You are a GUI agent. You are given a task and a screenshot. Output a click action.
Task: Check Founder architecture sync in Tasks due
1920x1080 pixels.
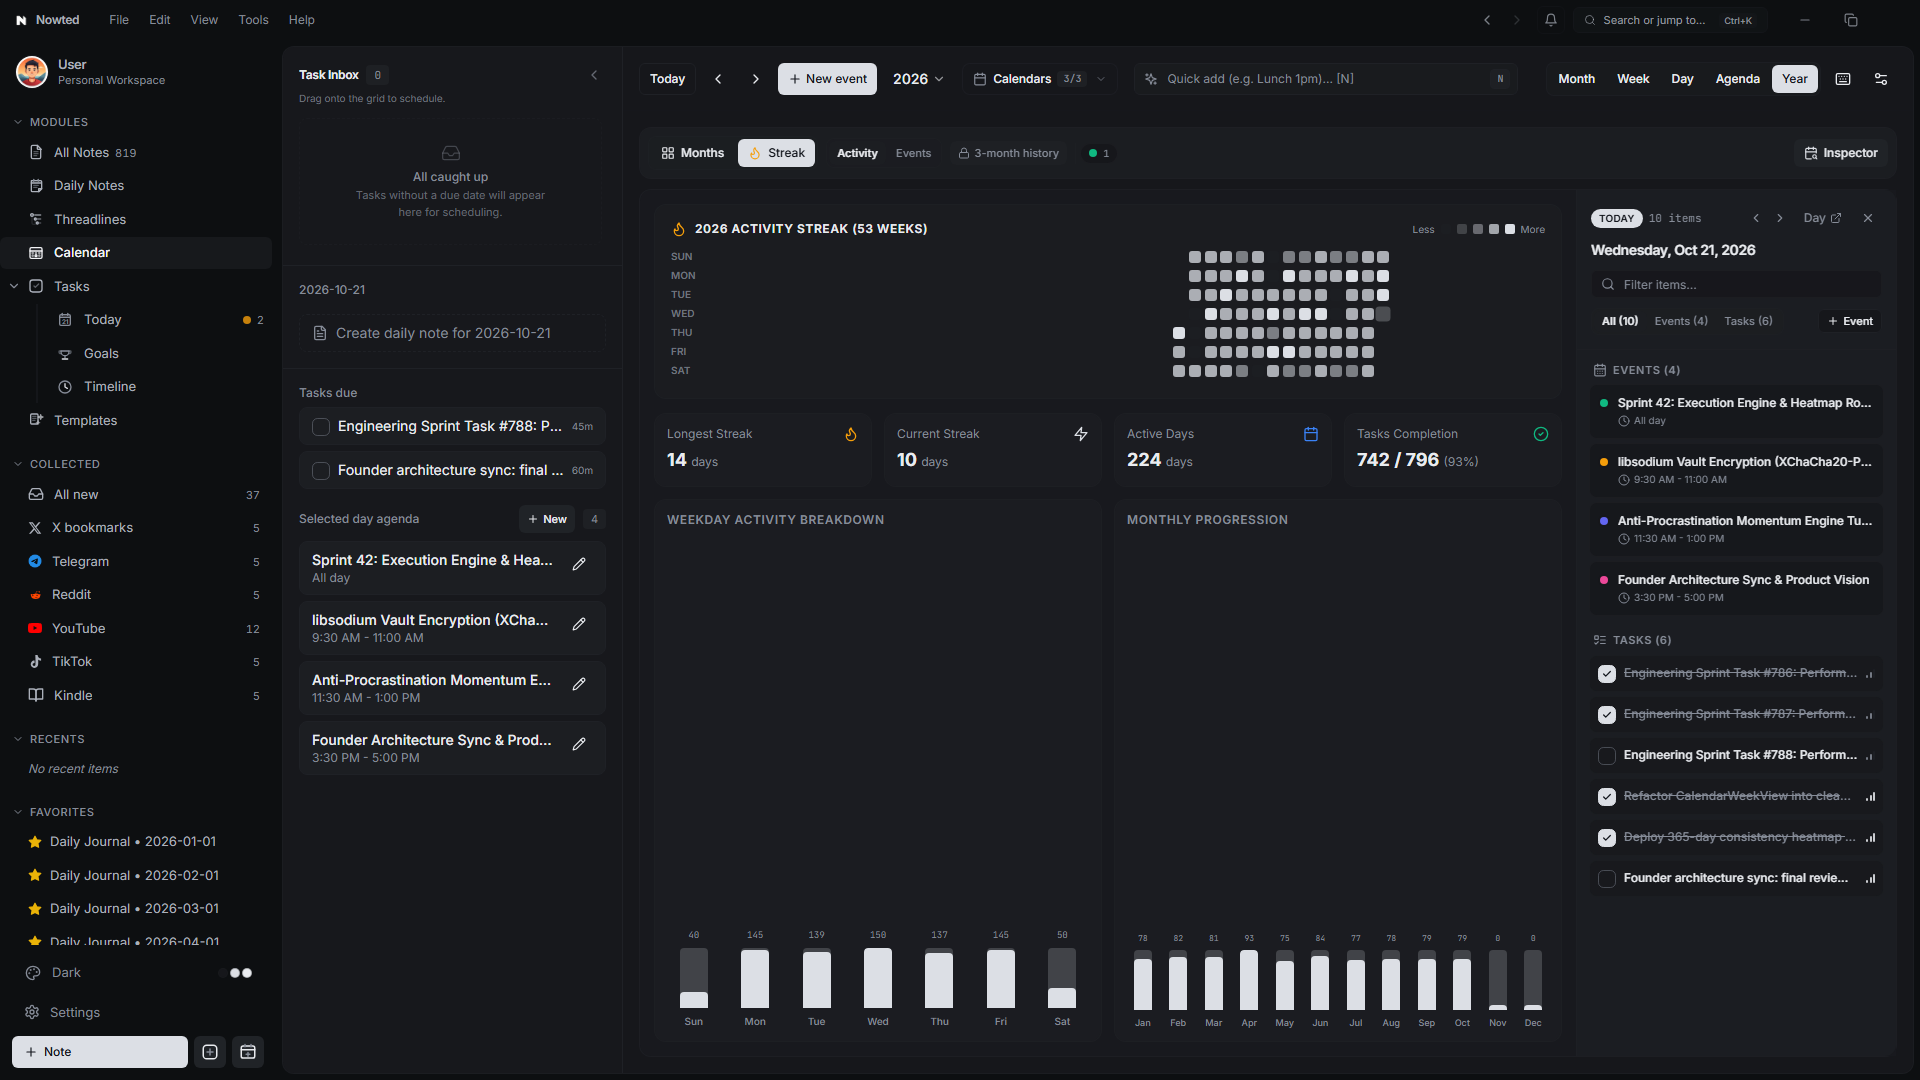[321, 471]
